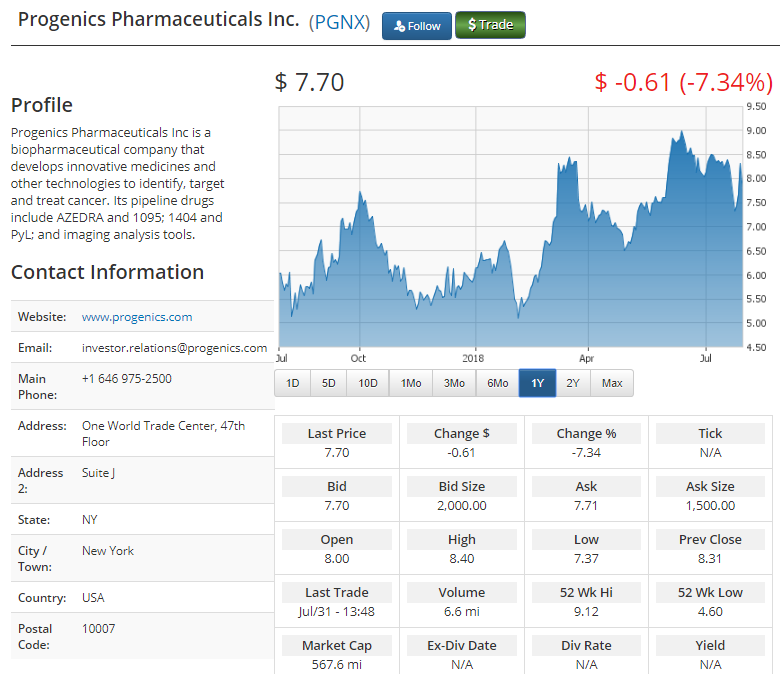Image resolution: width=780 pixels, height=674 pixels.
Task: Click the City value New York
Action: [107, 551]
